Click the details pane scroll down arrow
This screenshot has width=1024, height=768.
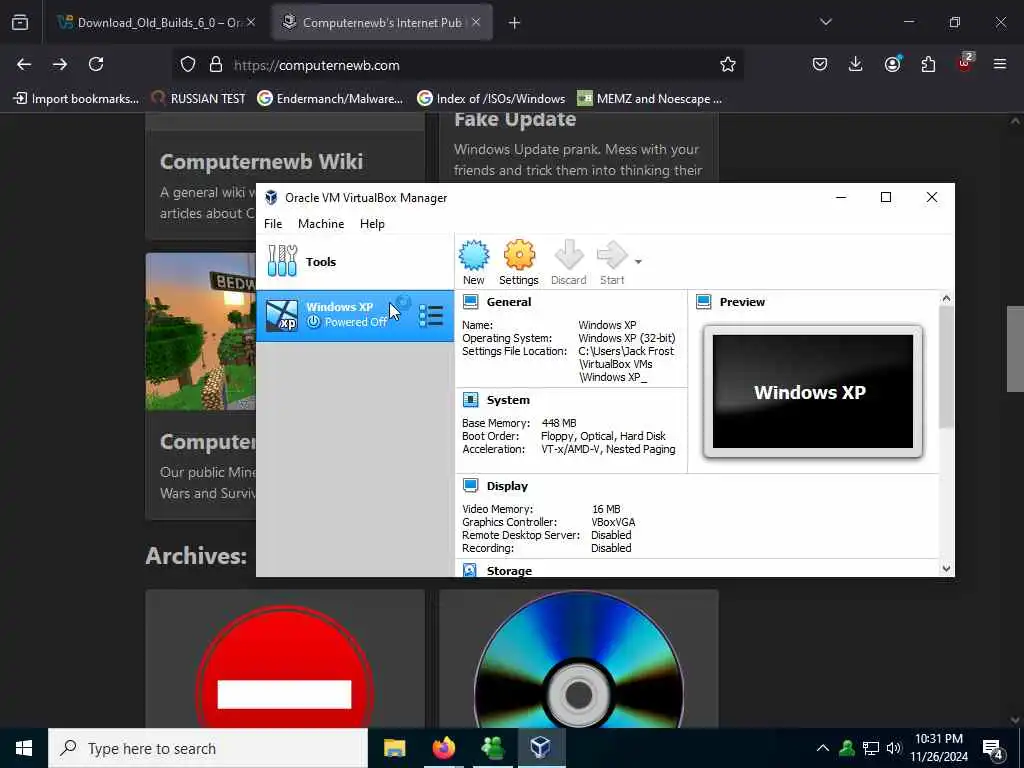pos(946,569)
